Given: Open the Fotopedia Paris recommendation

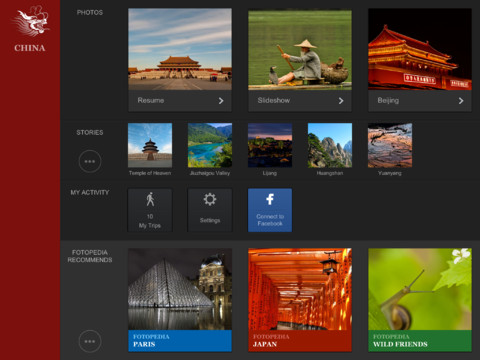Looking at the screenshot, I should [180, 300].
